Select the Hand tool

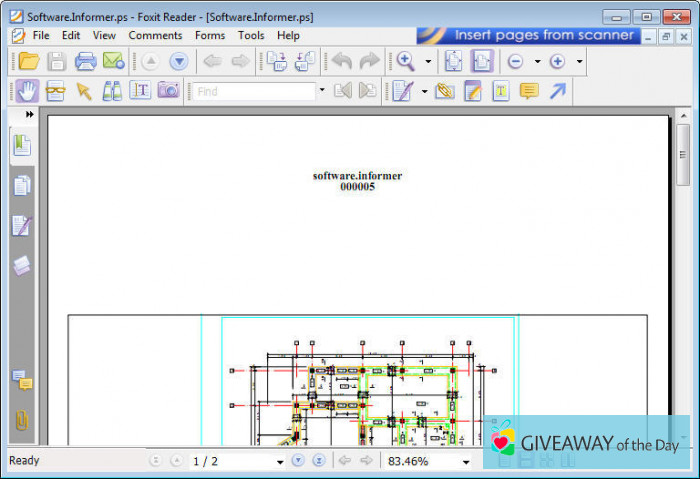click(x=27, y=91)
